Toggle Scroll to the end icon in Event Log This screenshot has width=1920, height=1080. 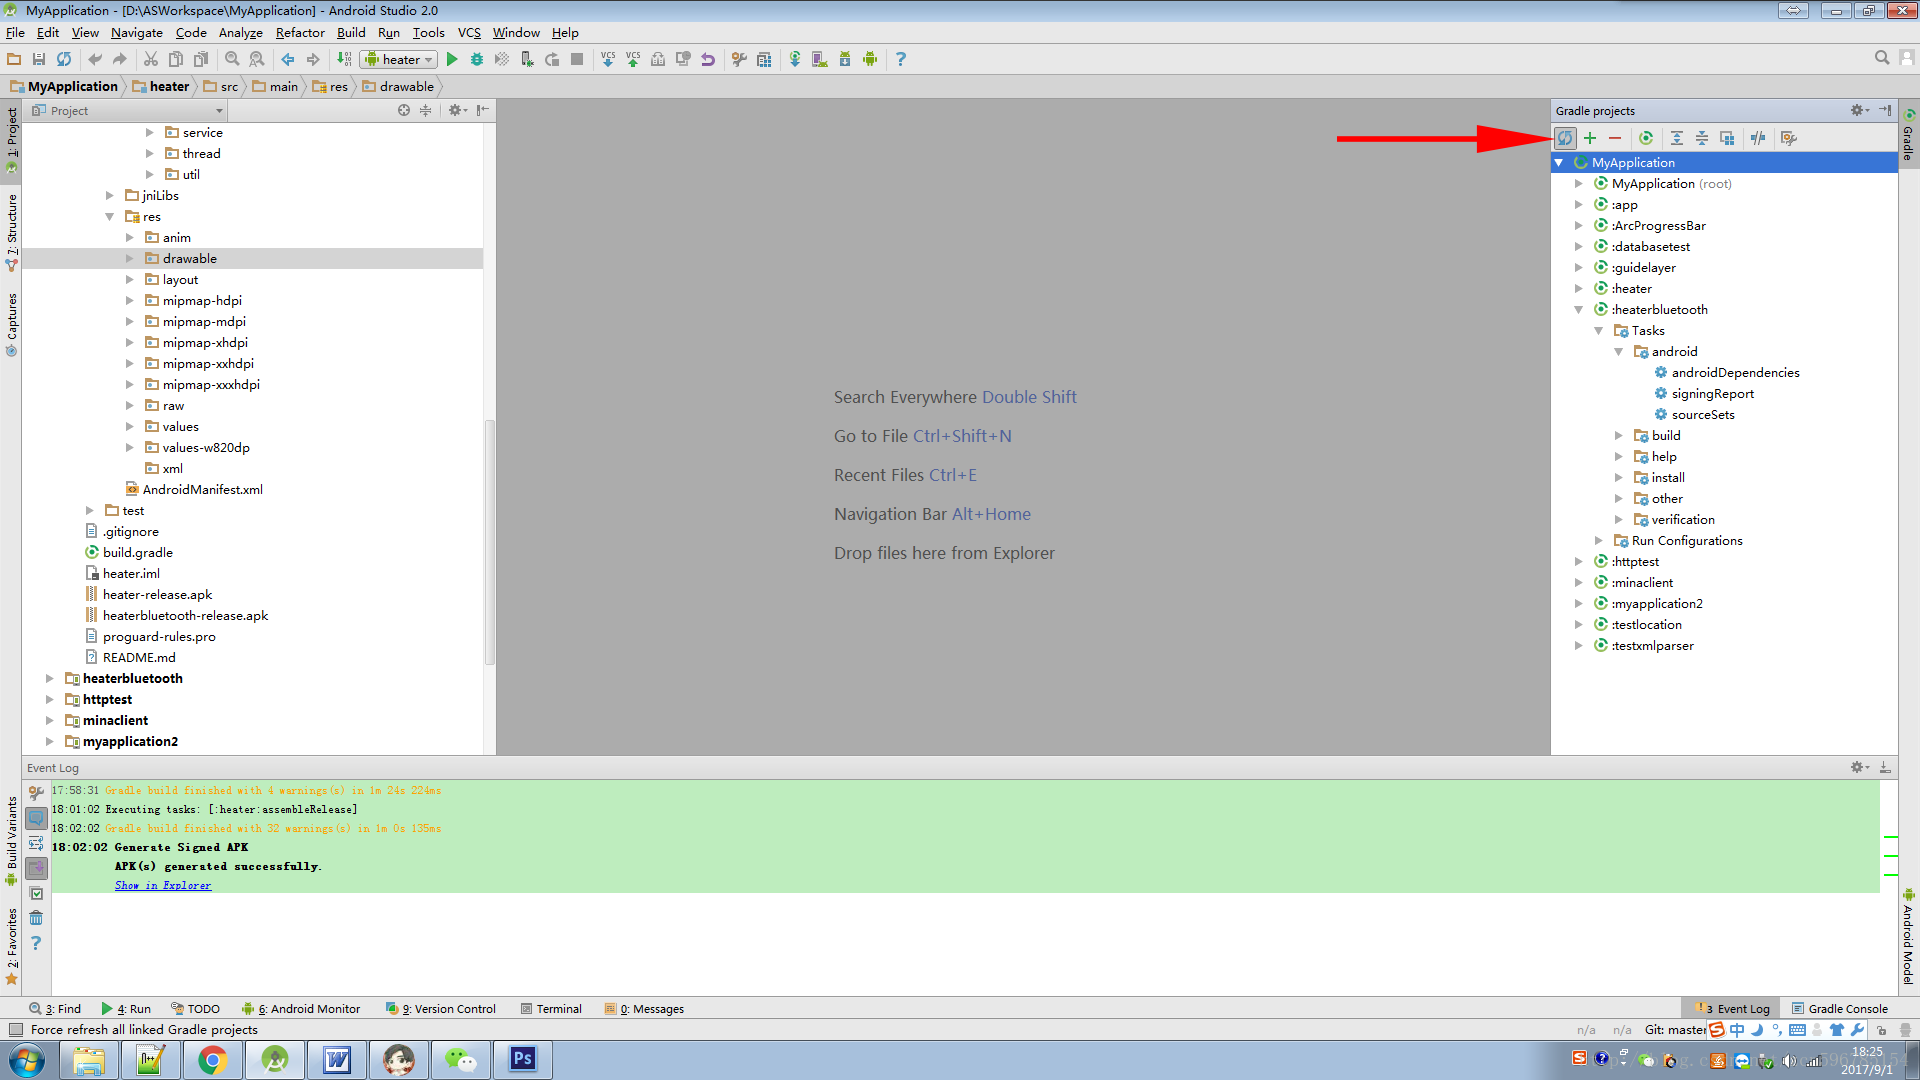click(x=36, y=868)
